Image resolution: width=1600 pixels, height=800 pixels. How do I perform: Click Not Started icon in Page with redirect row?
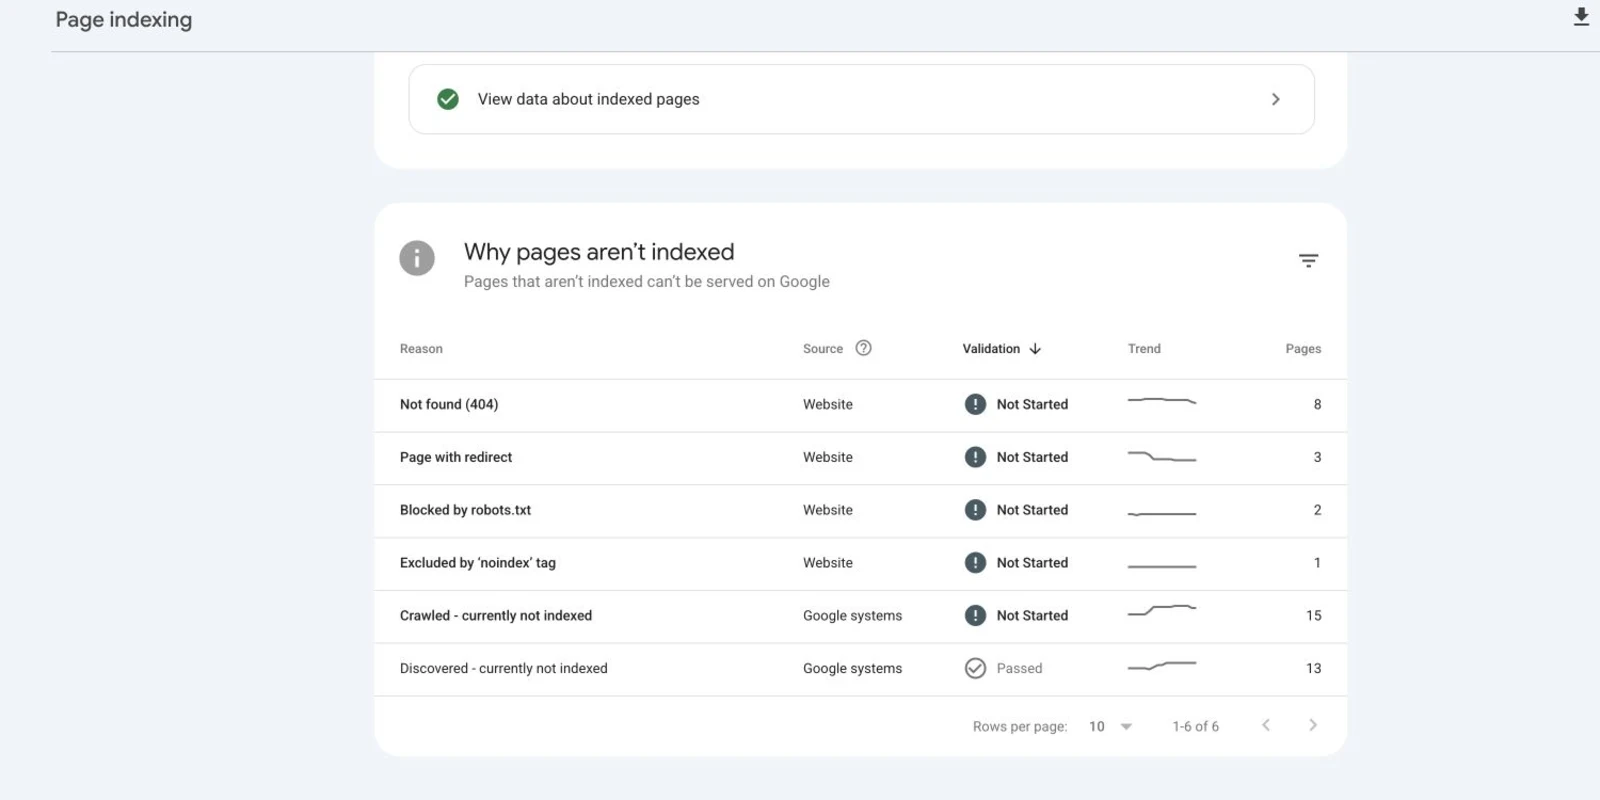pos(975,457)
